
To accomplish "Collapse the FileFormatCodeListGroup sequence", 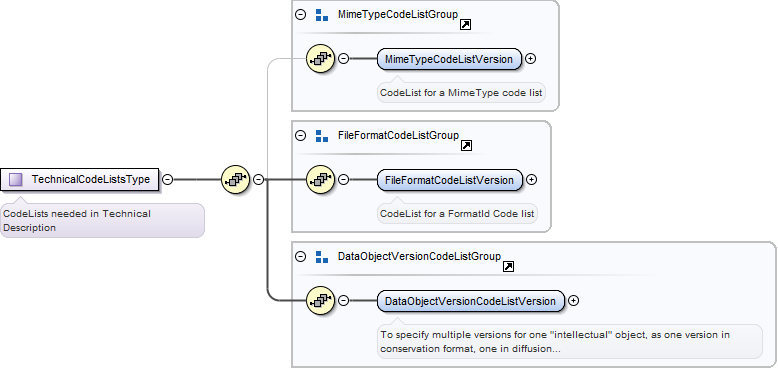I will pyautogui.click(x=343, y=179).
